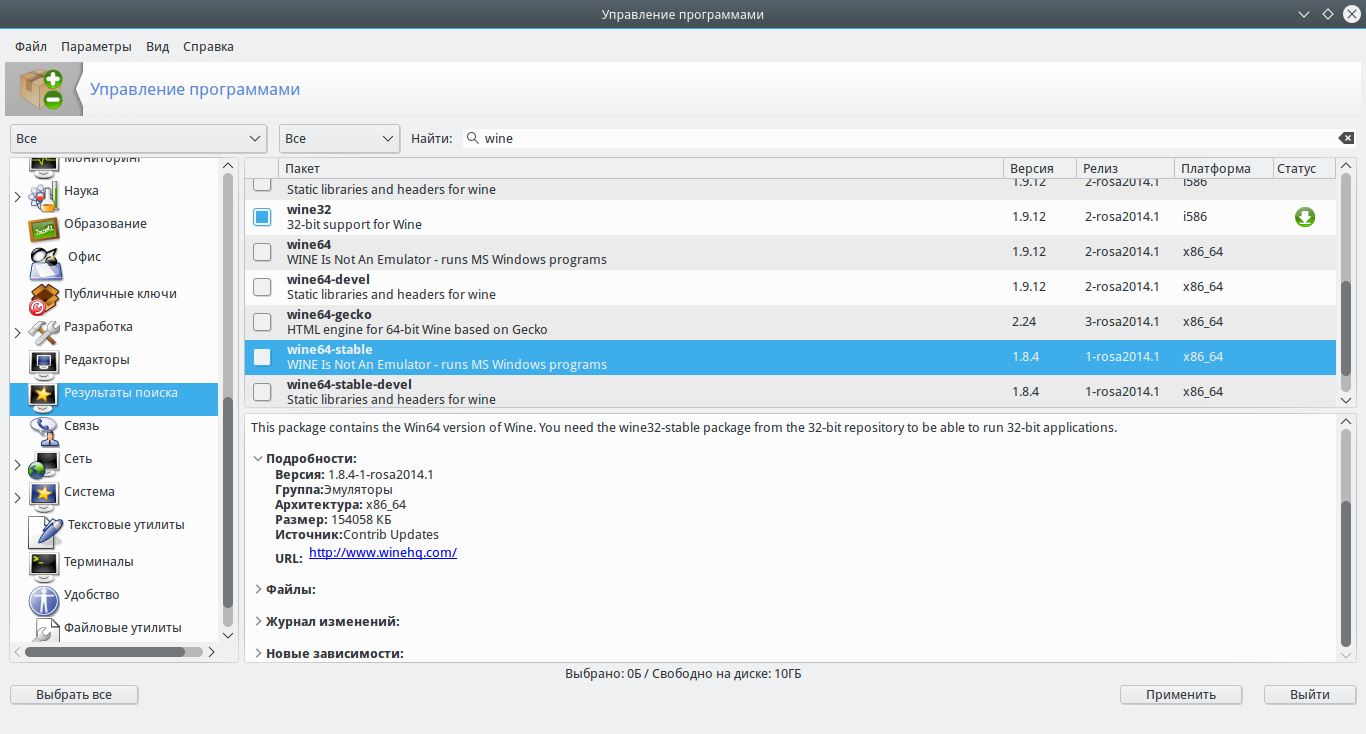Screen dimensions: 1366x734
Task: Clear the search field with the erase icon
Action: [1346, 138]
